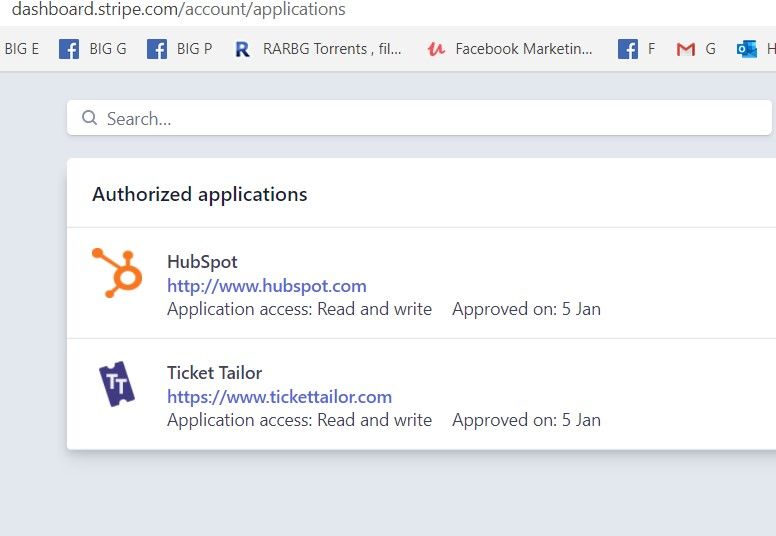The image size is (776, 536).
Task: Click HubSpot's Approved on: 5 Jan text
Action: coord(527,309)
